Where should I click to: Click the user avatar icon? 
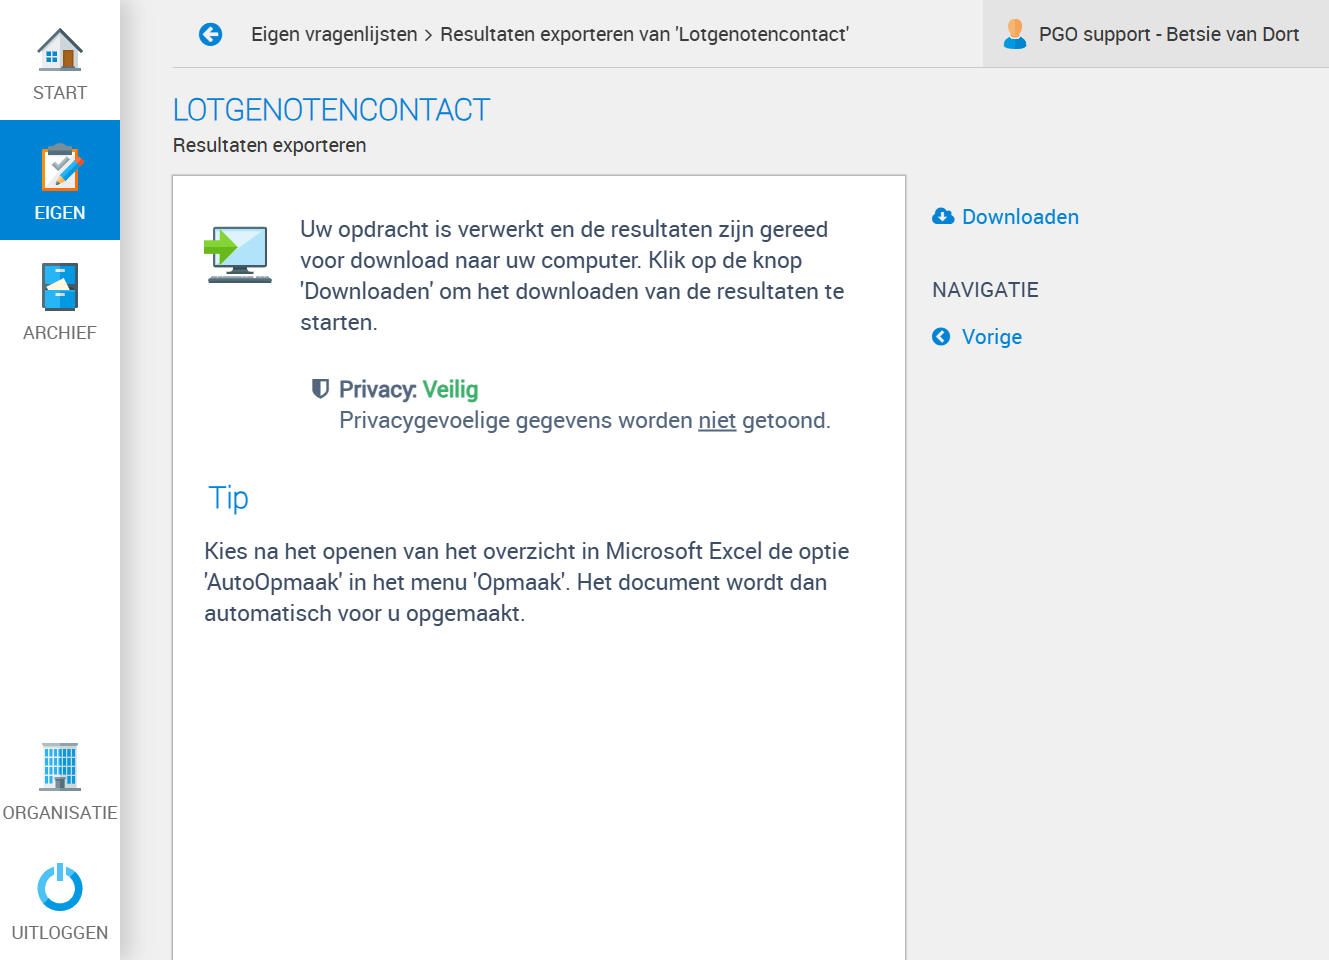1015,34
